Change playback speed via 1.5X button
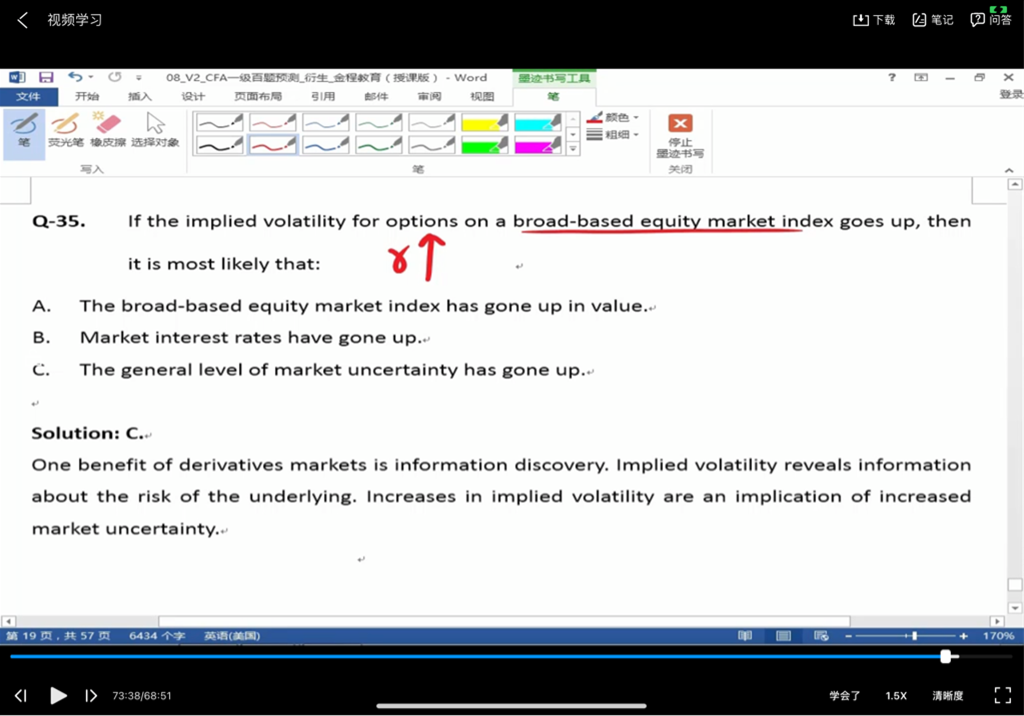Image resolution: width=1024 pixels, height=716 pixels. [895, 695]
